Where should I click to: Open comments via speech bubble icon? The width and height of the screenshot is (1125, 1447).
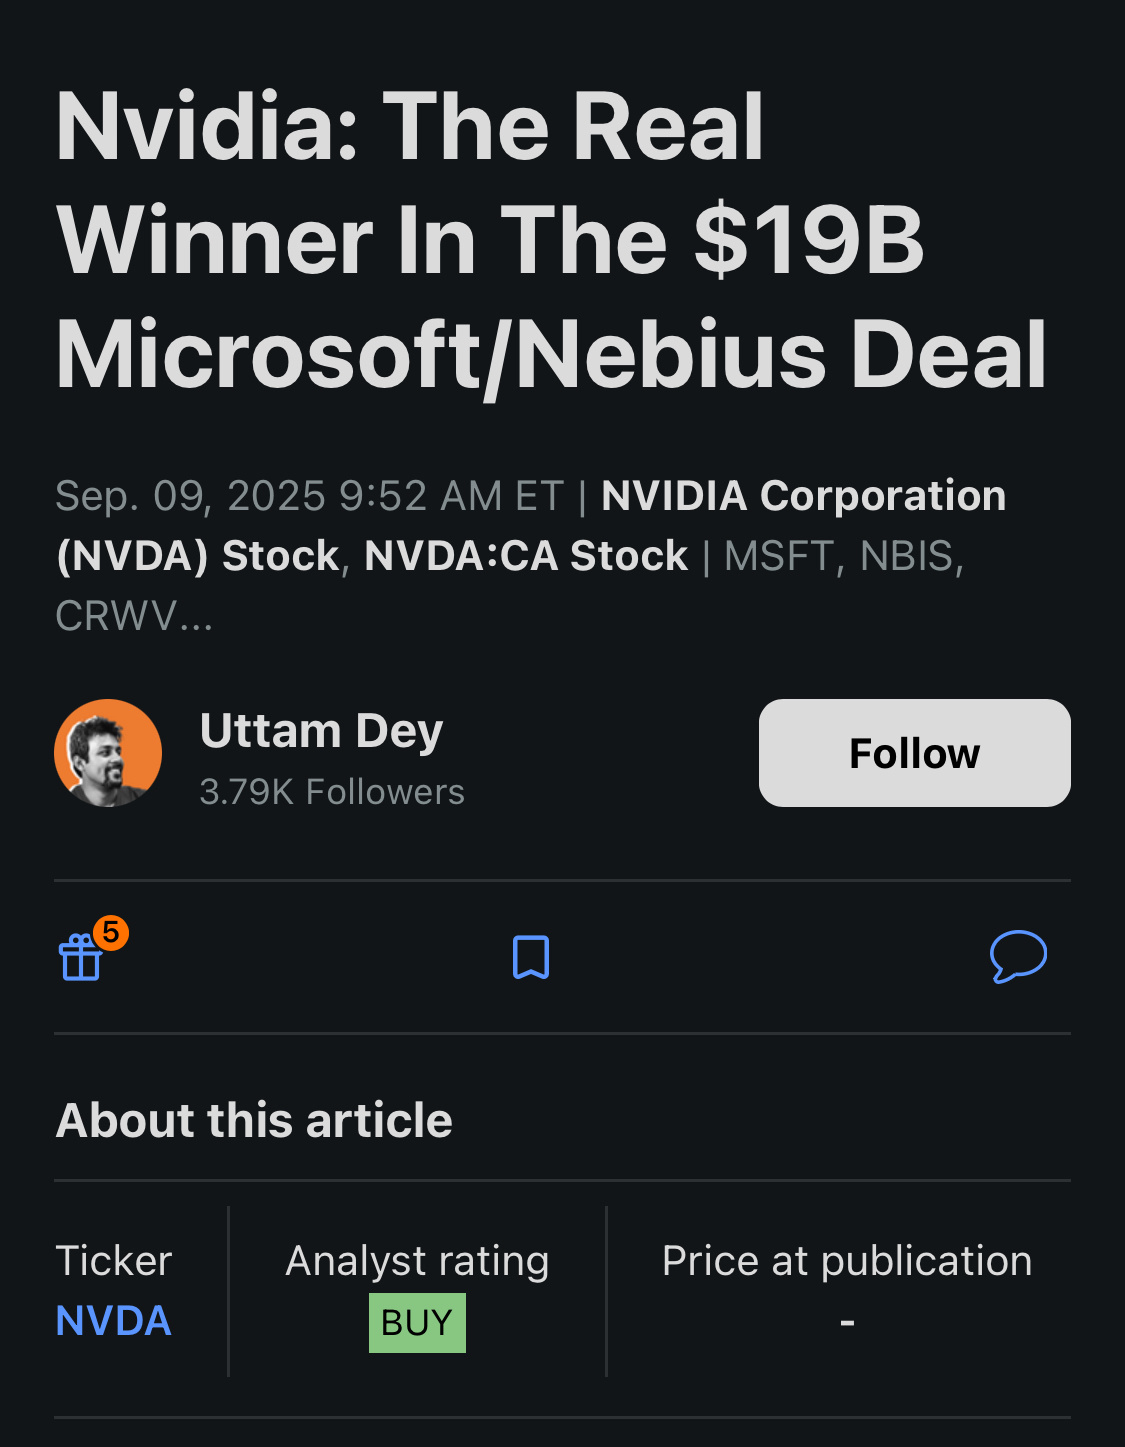click(x=1018, y=956)
